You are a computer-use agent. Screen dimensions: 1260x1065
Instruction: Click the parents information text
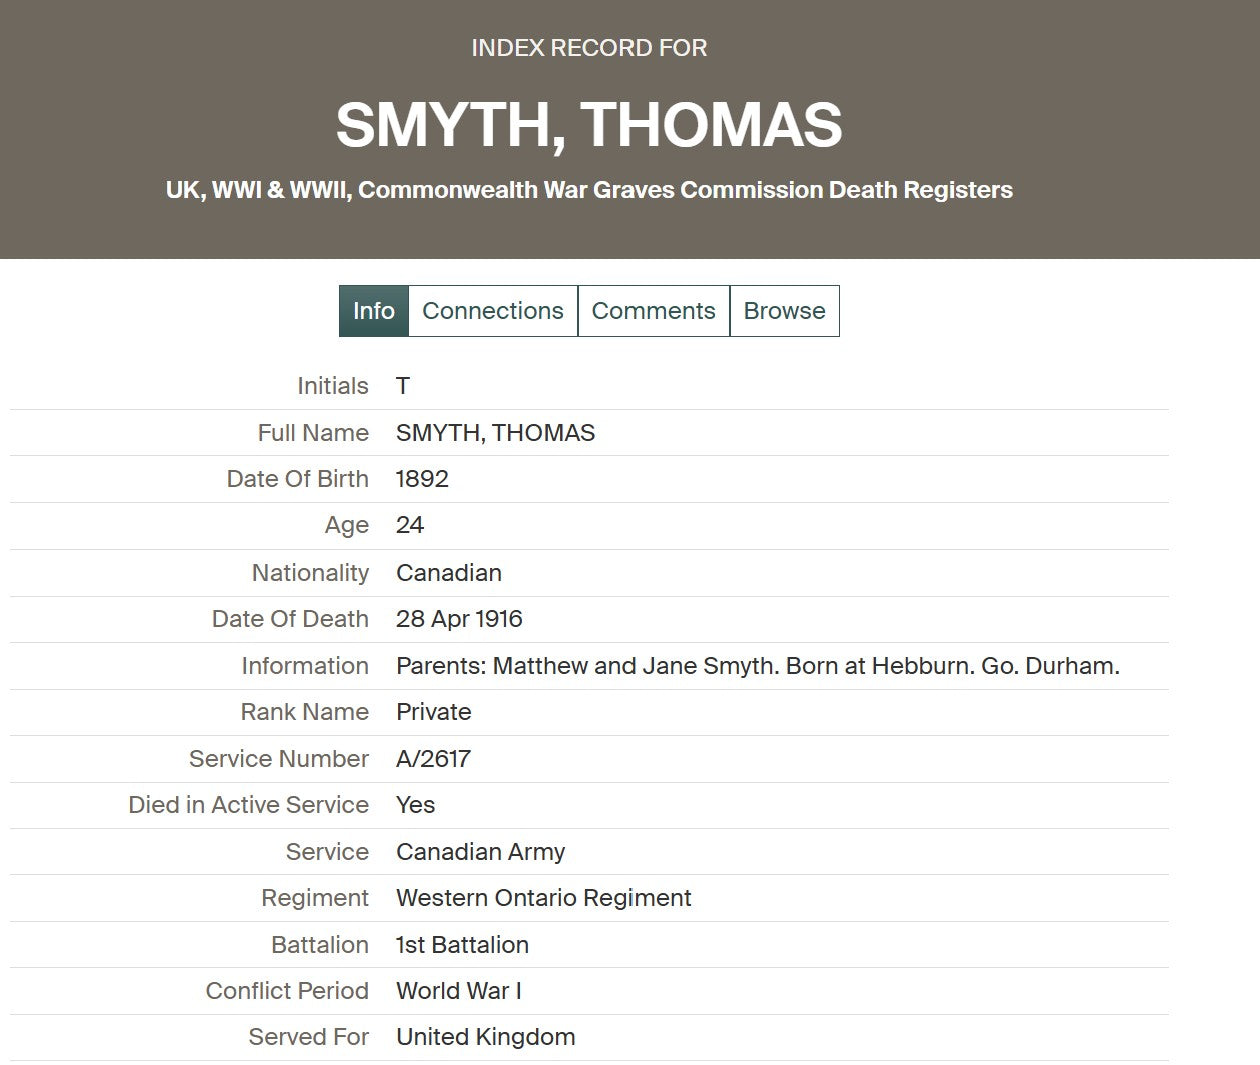pos(757,666)
